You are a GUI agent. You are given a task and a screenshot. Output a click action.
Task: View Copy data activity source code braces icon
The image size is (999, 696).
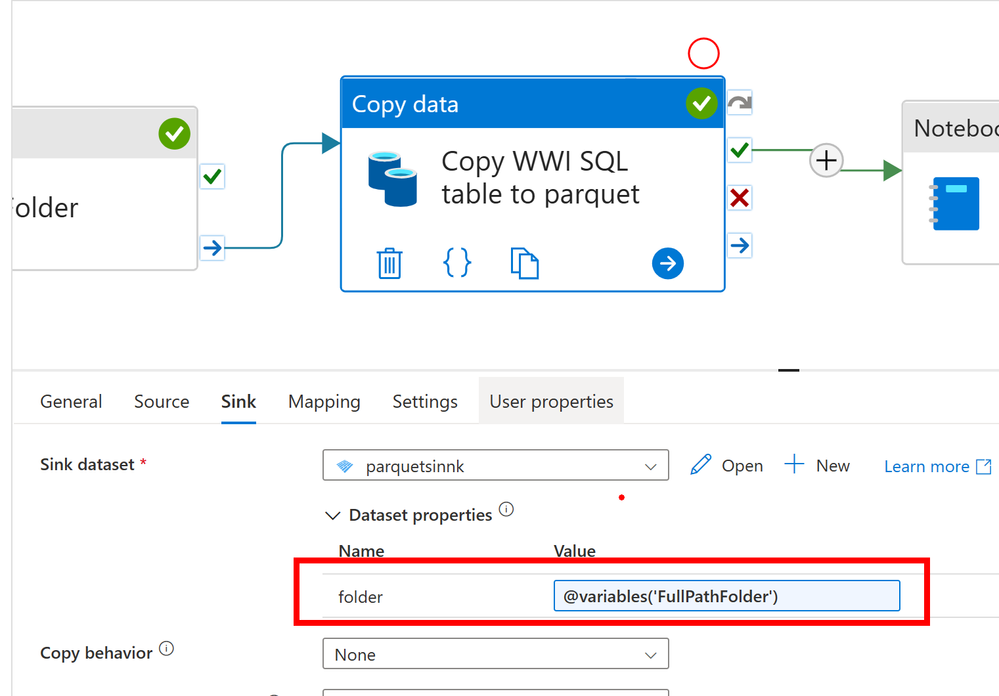457,263
